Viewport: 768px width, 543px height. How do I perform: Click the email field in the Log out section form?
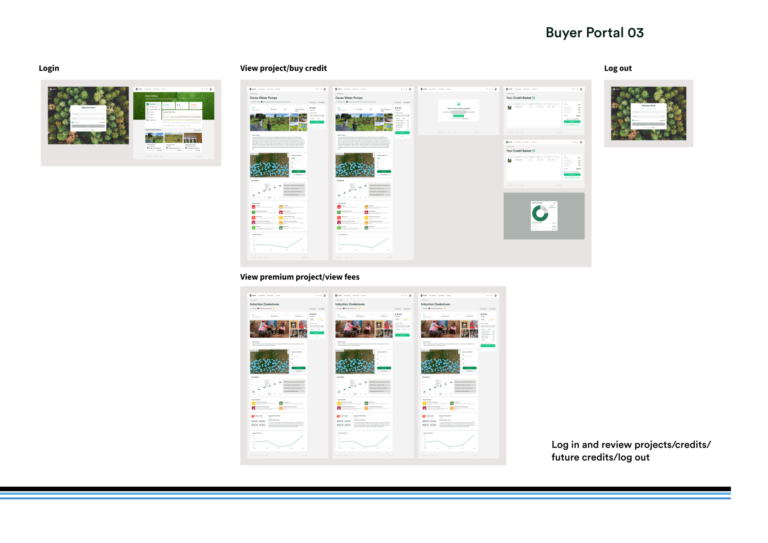pyautogui.click(x=648, y=114)
